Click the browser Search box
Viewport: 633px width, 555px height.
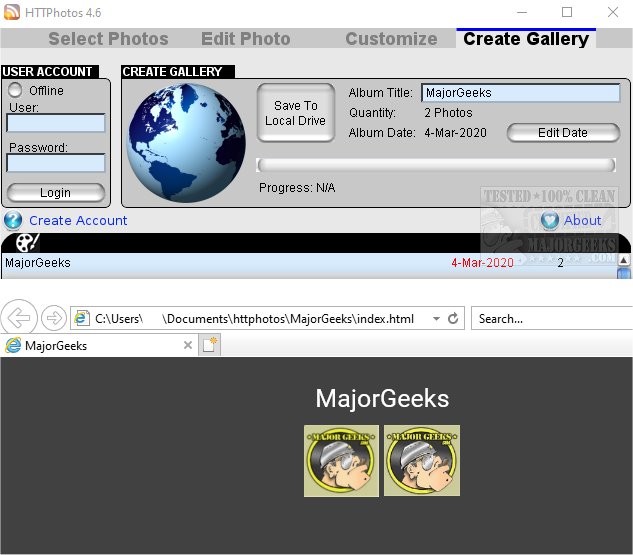(551, 318)
